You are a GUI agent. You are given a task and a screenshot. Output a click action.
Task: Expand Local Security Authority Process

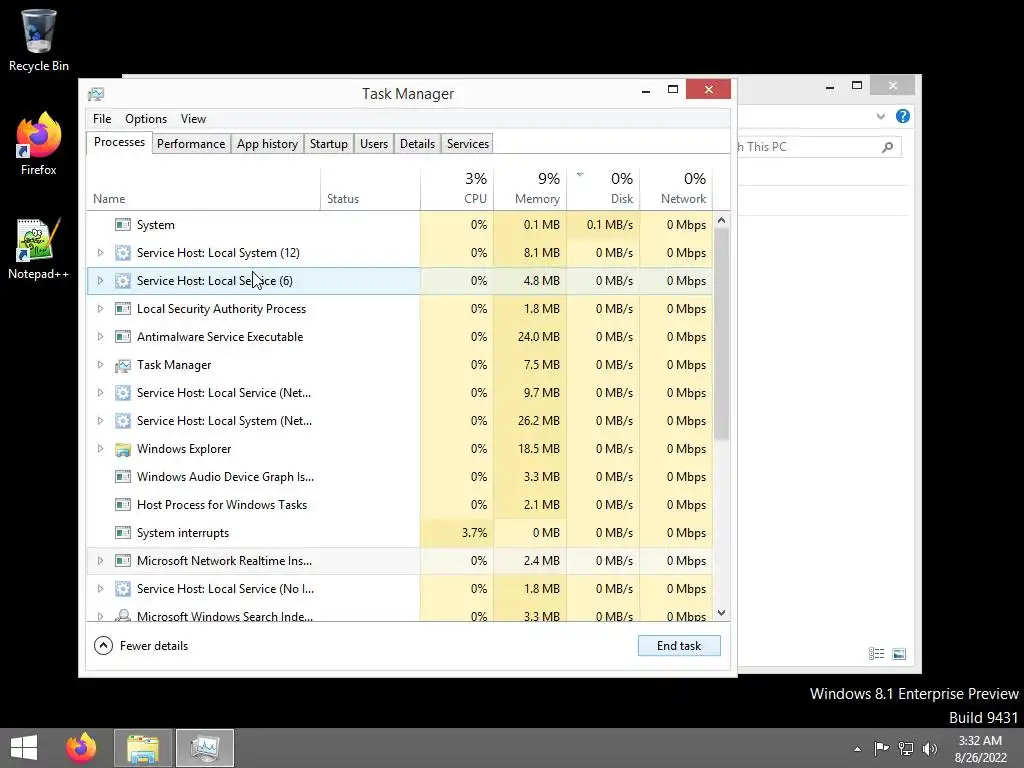pyautogui.click(x=100, y=309)
